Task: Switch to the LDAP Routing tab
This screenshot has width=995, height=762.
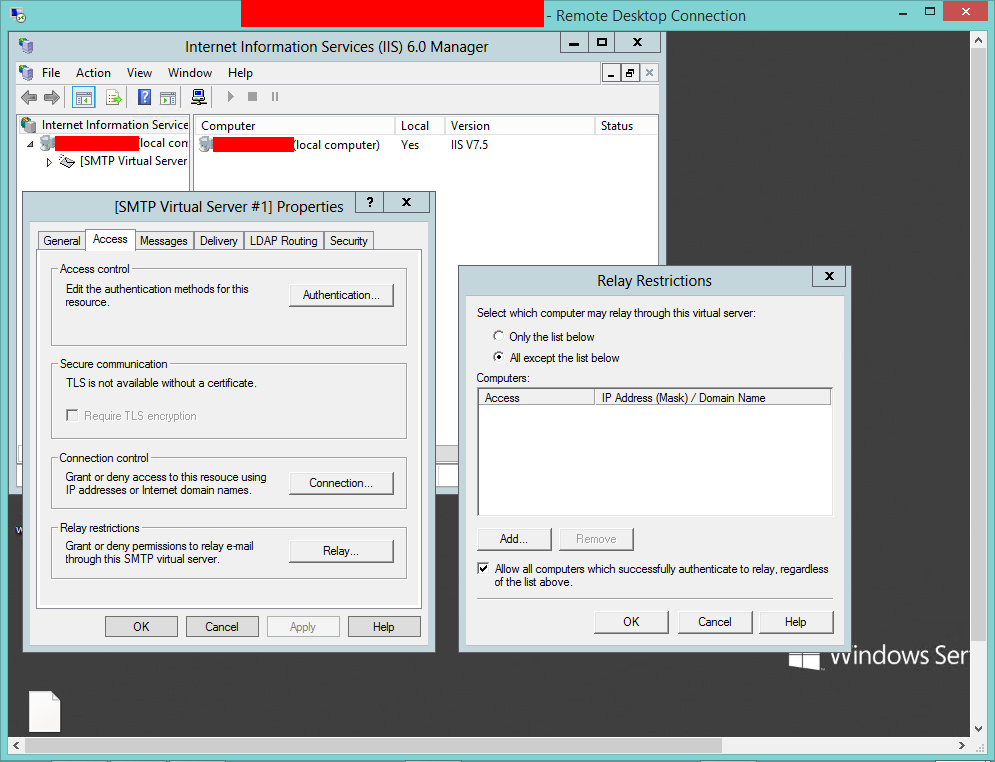Action: [284, 241]
